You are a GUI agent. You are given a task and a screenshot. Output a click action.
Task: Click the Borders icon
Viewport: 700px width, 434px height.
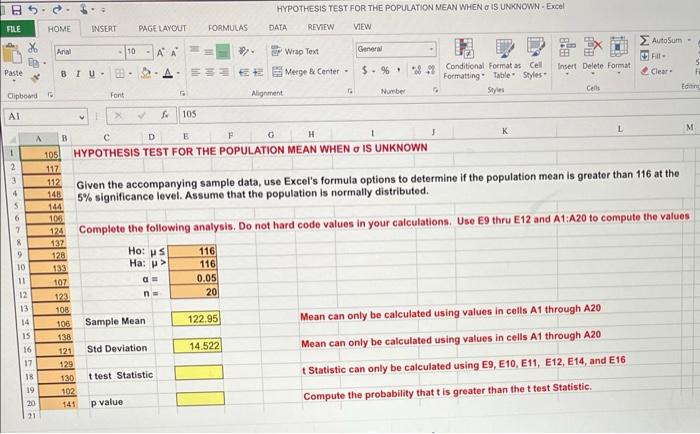click(x=120, y=73)
